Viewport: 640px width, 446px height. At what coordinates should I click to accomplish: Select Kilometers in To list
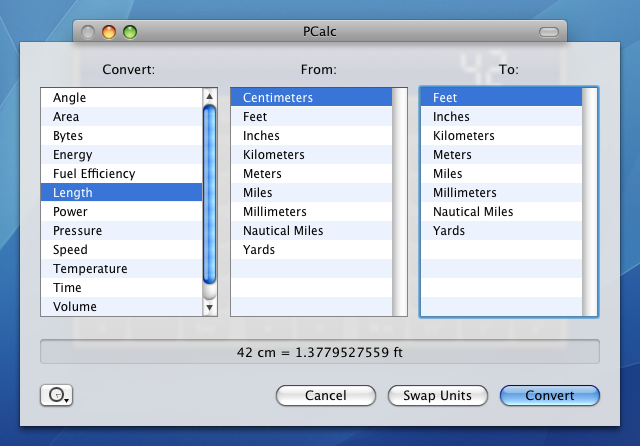click(501, 135)
